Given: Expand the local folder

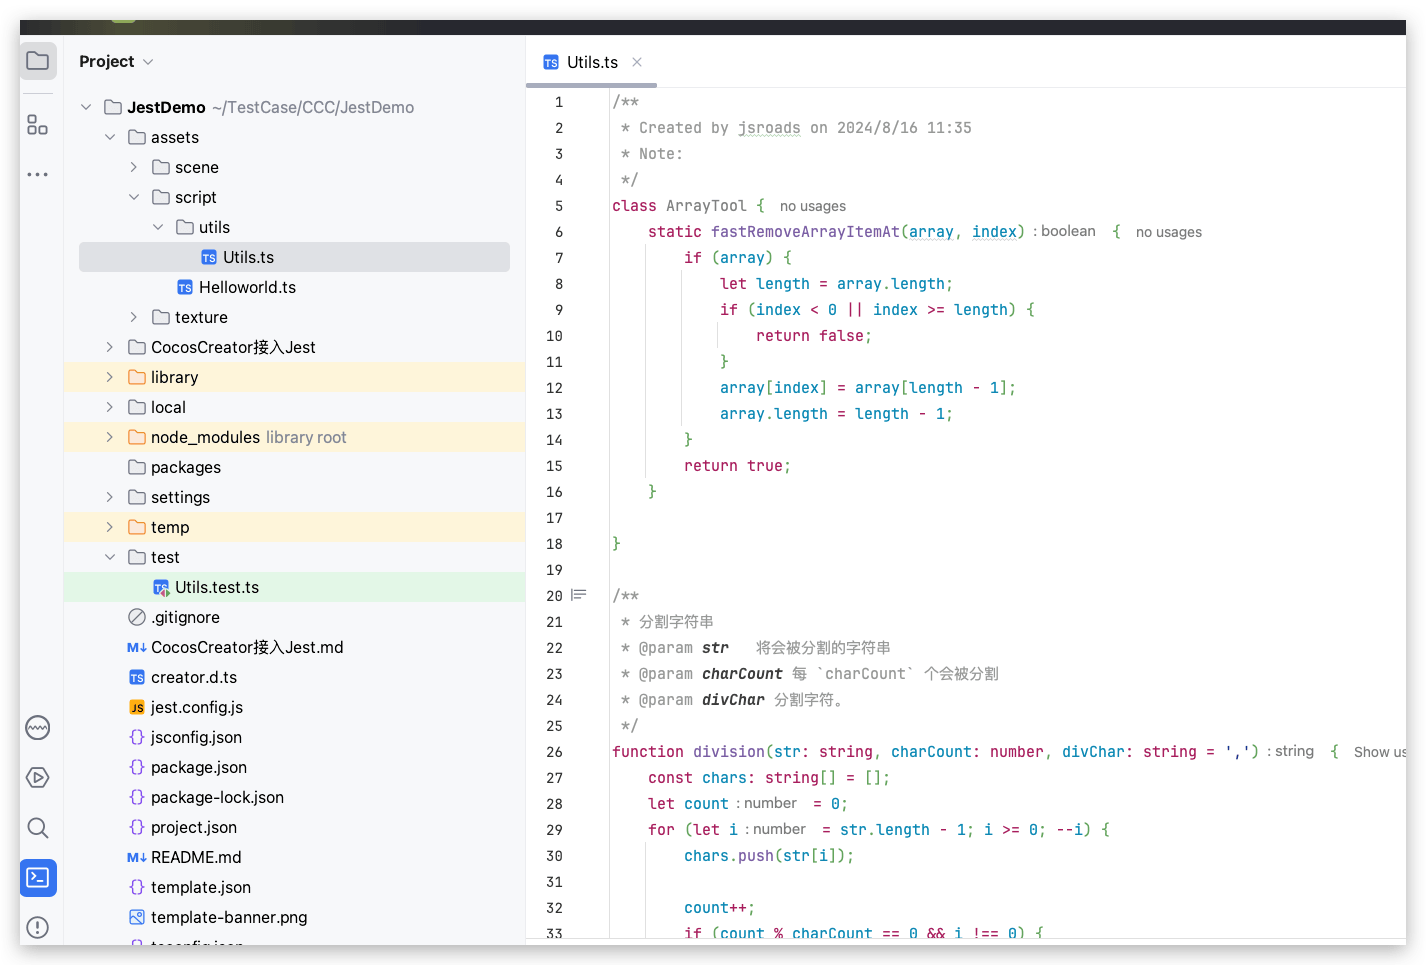Looking at the screenshot, I should [110, 407].
